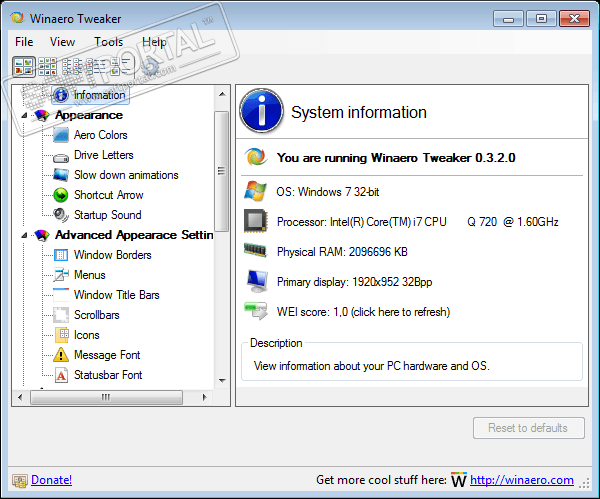This screenshot has width=600, height=499.
Task: Select Menus in the tree
Action: [90, 275]
